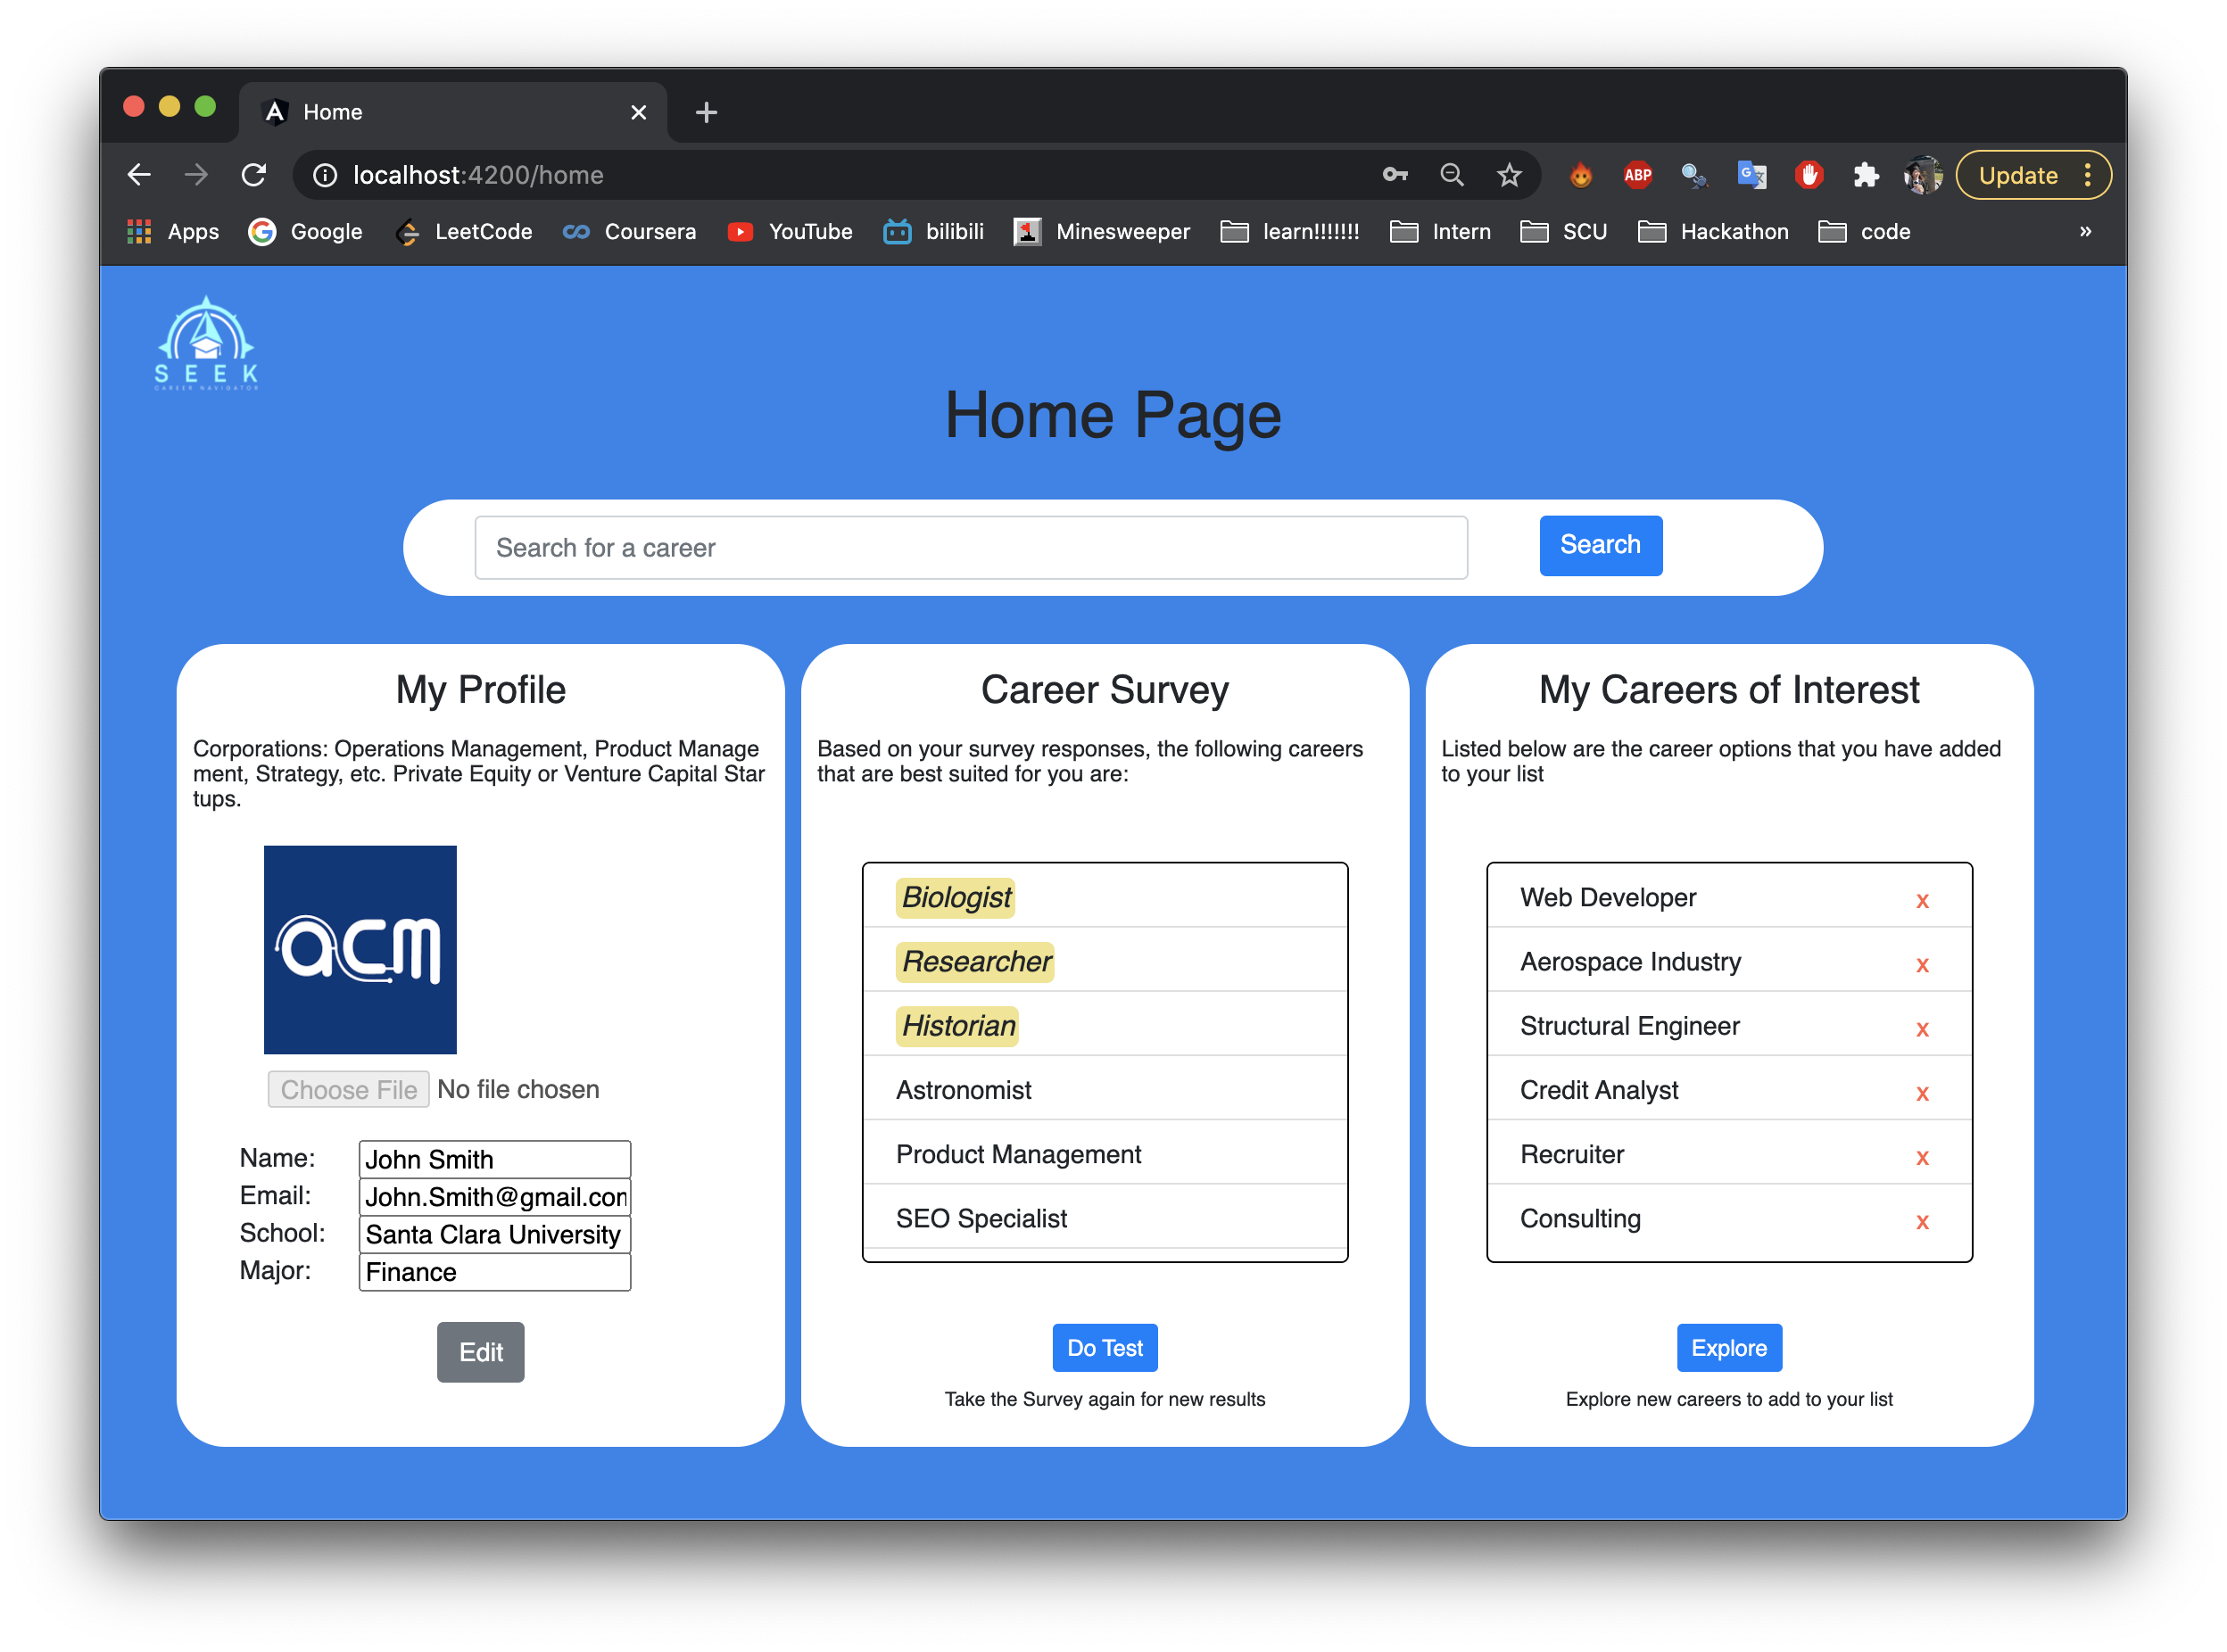Remove Consulting from careers list

[x=1921, y=1222]
